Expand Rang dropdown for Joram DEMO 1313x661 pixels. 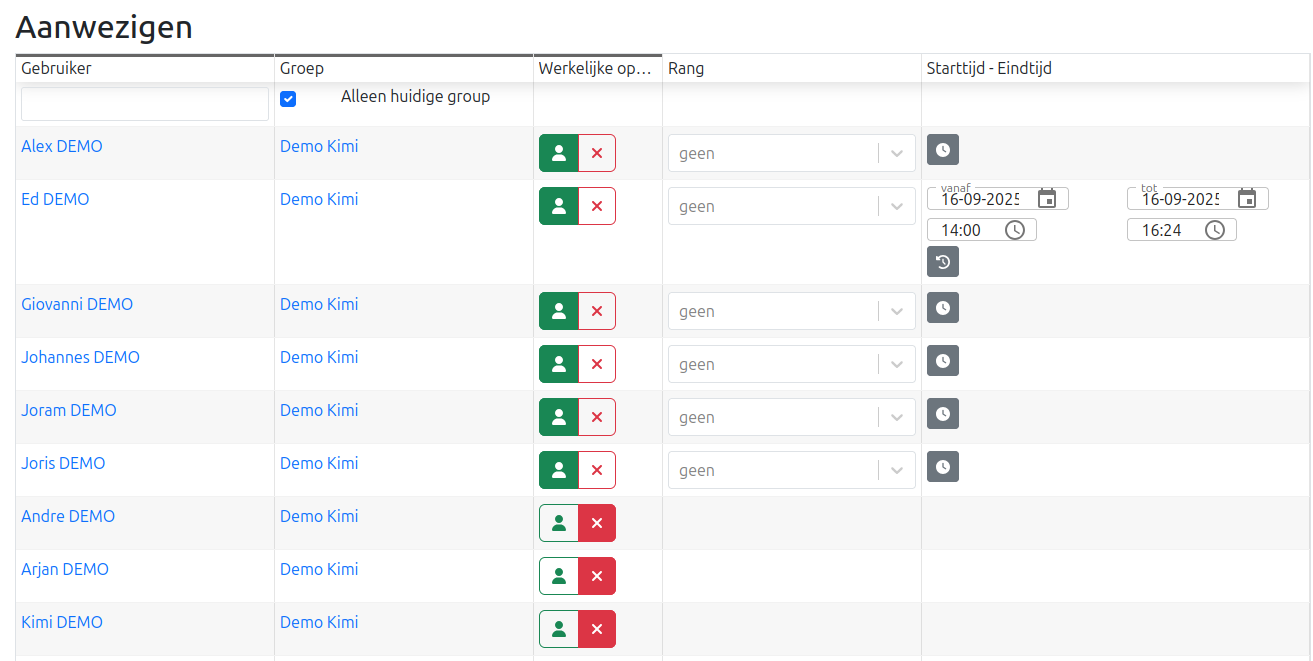pyautogui.click(x=896, y=418)
